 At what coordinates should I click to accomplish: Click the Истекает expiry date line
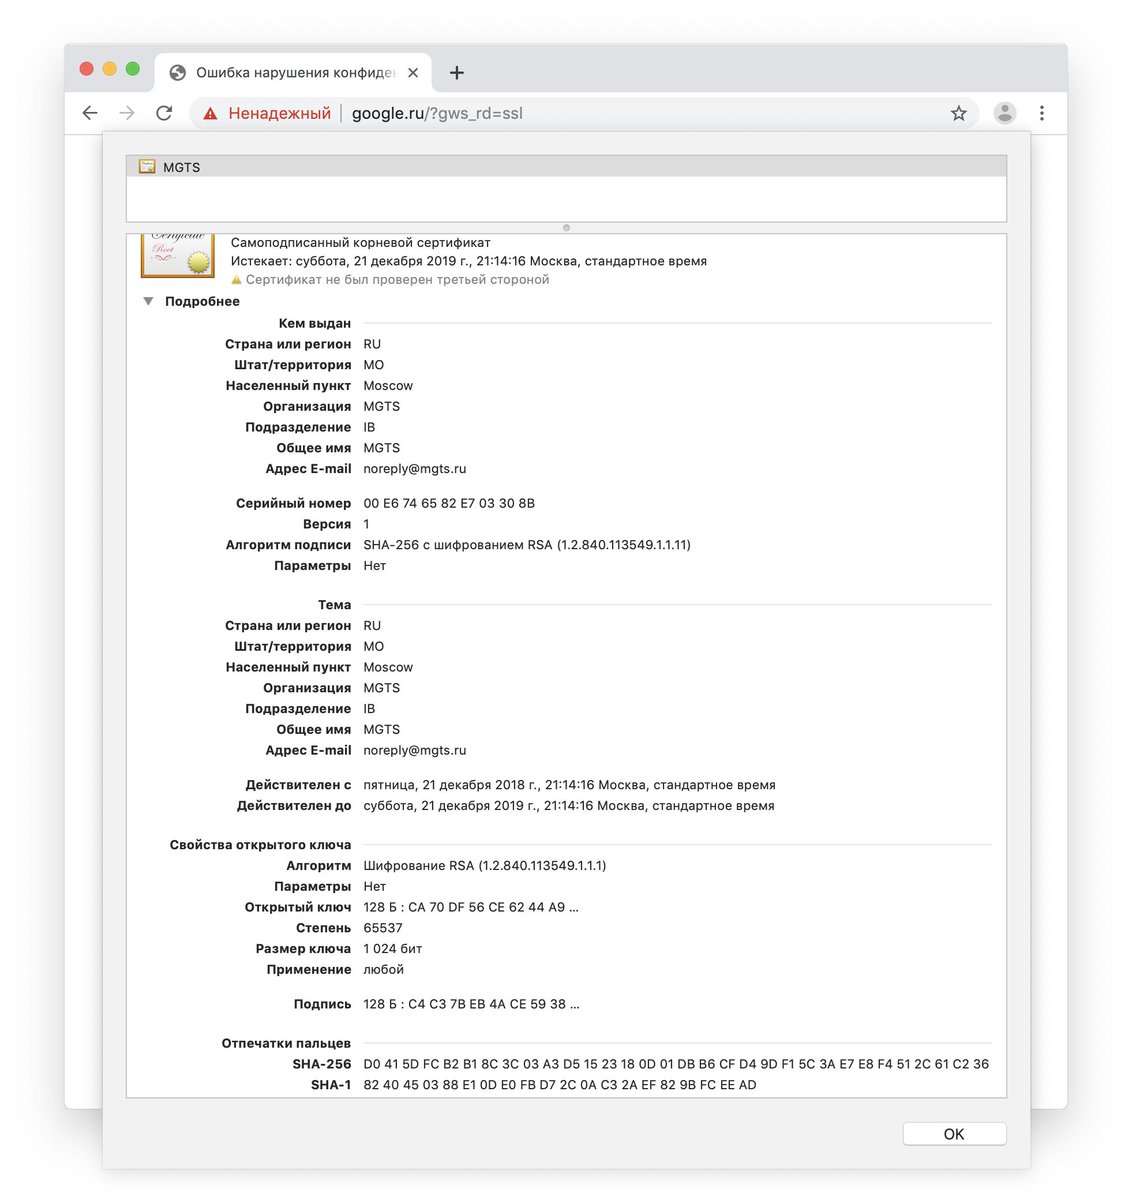pyautogui.click(x=469, y=261)
